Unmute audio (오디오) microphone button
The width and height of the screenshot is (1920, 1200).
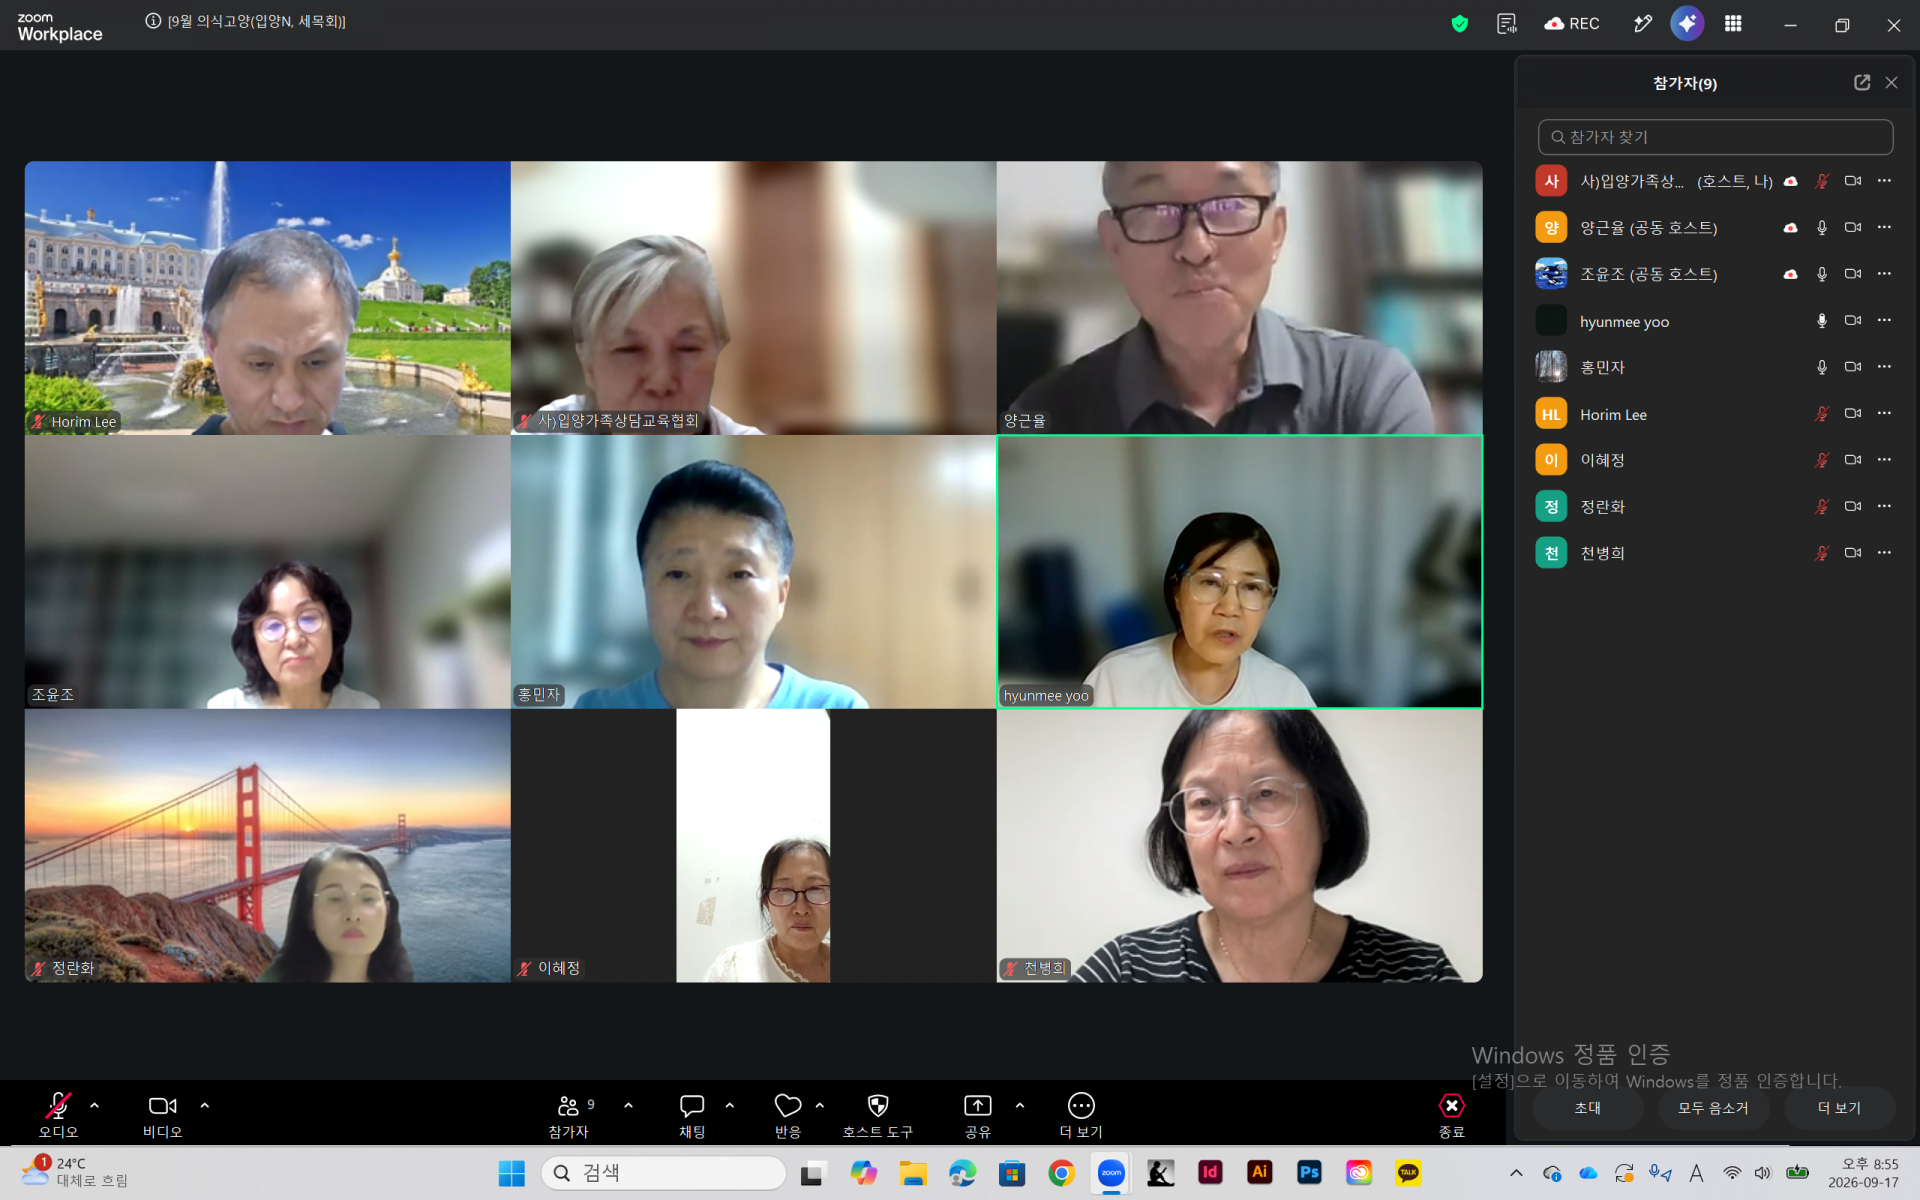[x=58, y=1115]
